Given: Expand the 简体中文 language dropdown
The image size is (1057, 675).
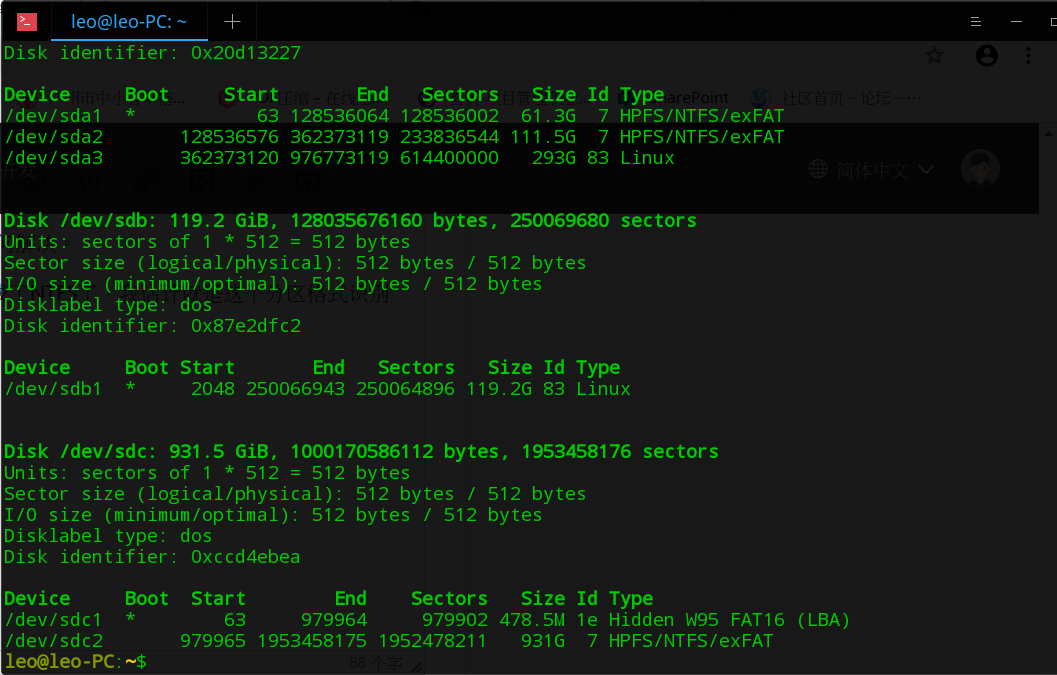Looking at the screenshot, I should pos(872,170).
